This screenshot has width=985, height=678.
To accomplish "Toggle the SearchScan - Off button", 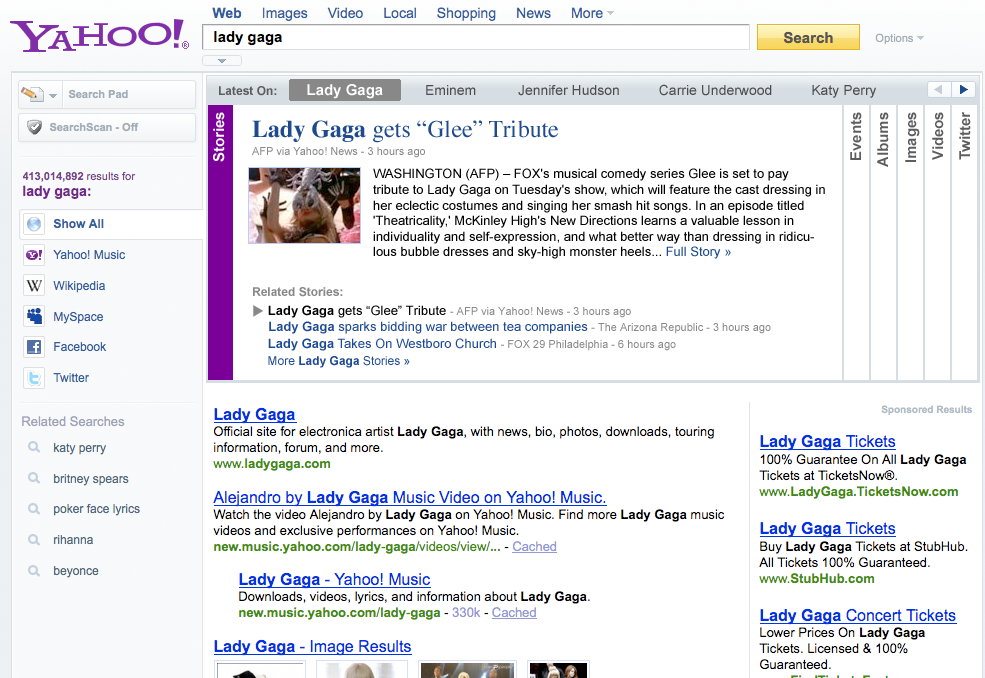I will click(107, 127).
